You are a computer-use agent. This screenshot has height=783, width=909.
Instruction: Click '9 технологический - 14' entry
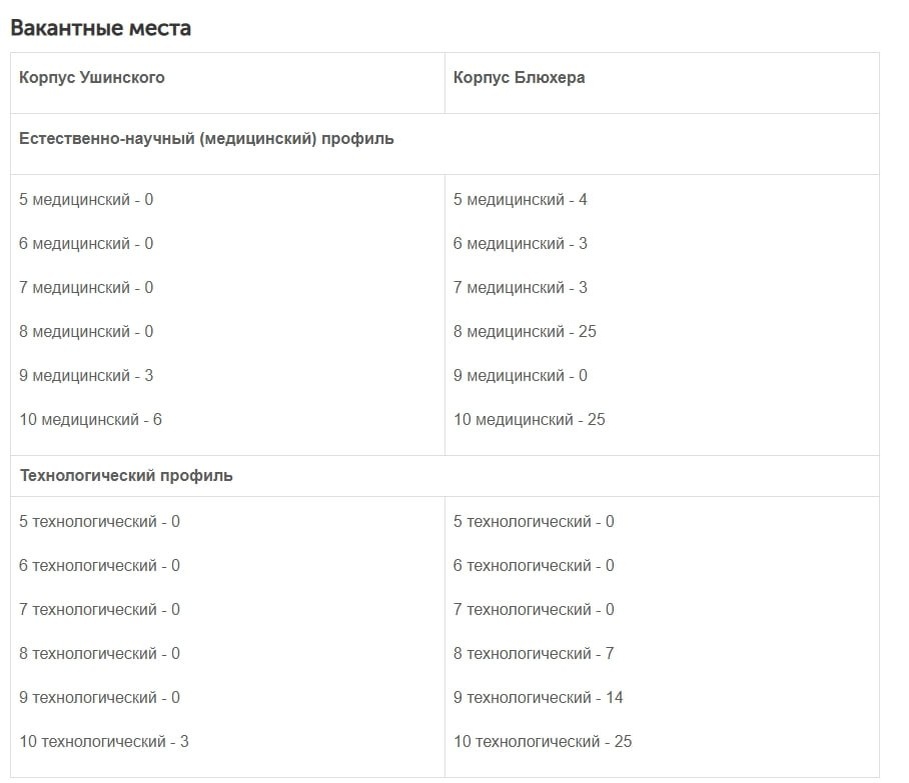[538, 698]
